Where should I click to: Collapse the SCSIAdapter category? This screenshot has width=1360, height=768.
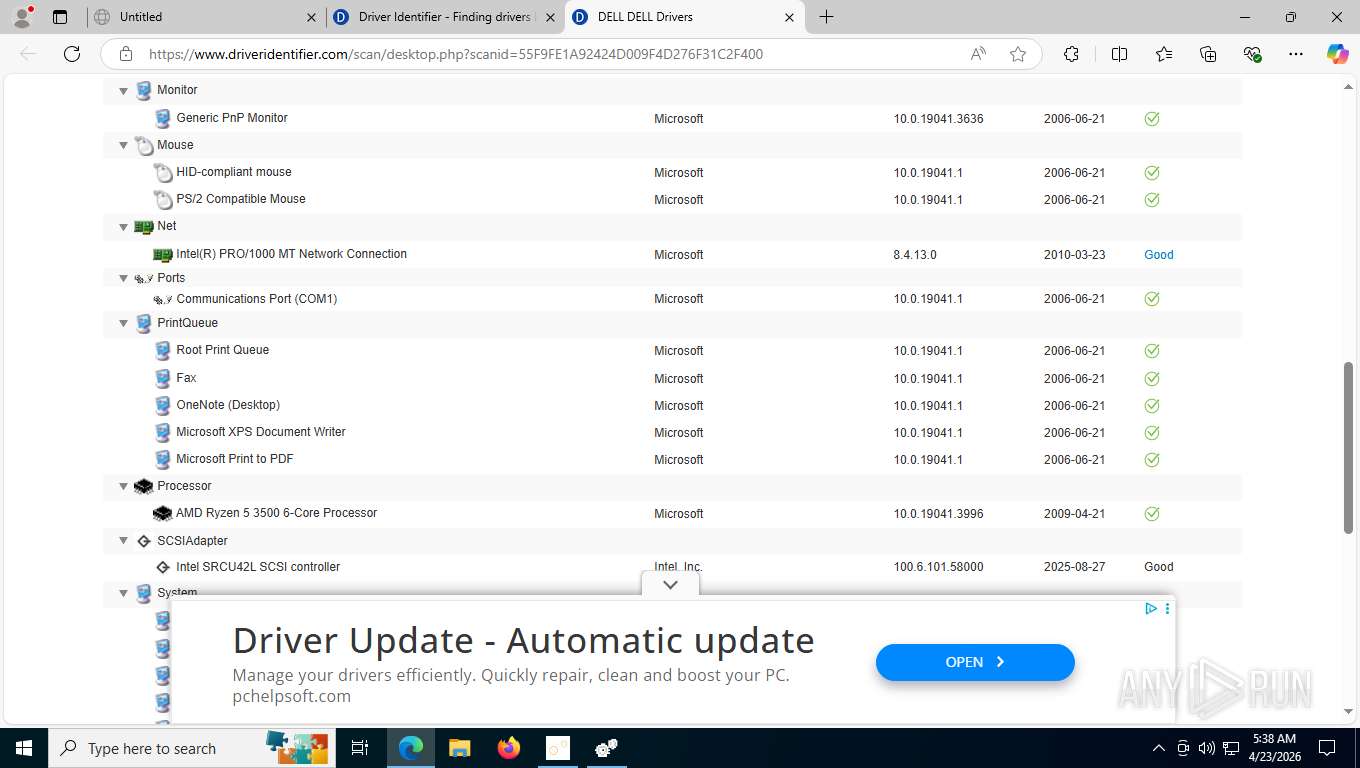point(124,541)
